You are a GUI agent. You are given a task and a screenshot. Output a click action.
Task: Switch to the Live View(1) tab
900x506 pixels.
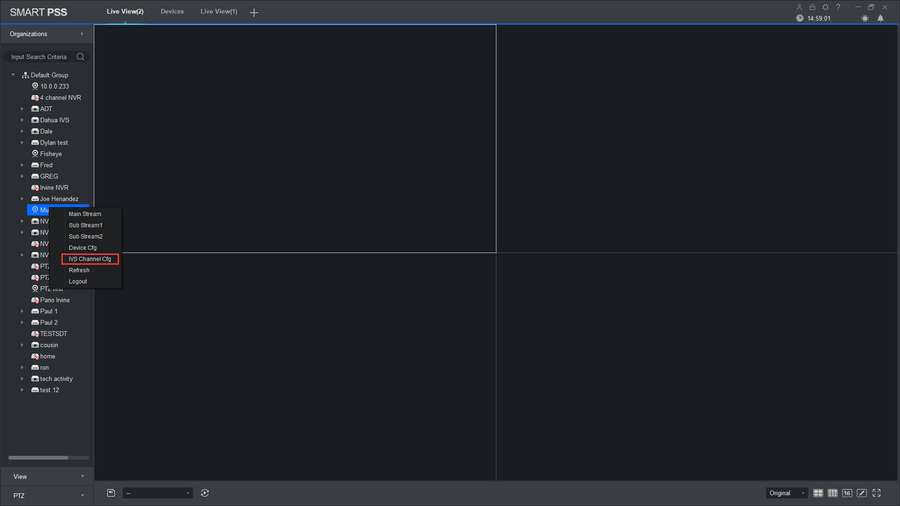click(219, 11)
